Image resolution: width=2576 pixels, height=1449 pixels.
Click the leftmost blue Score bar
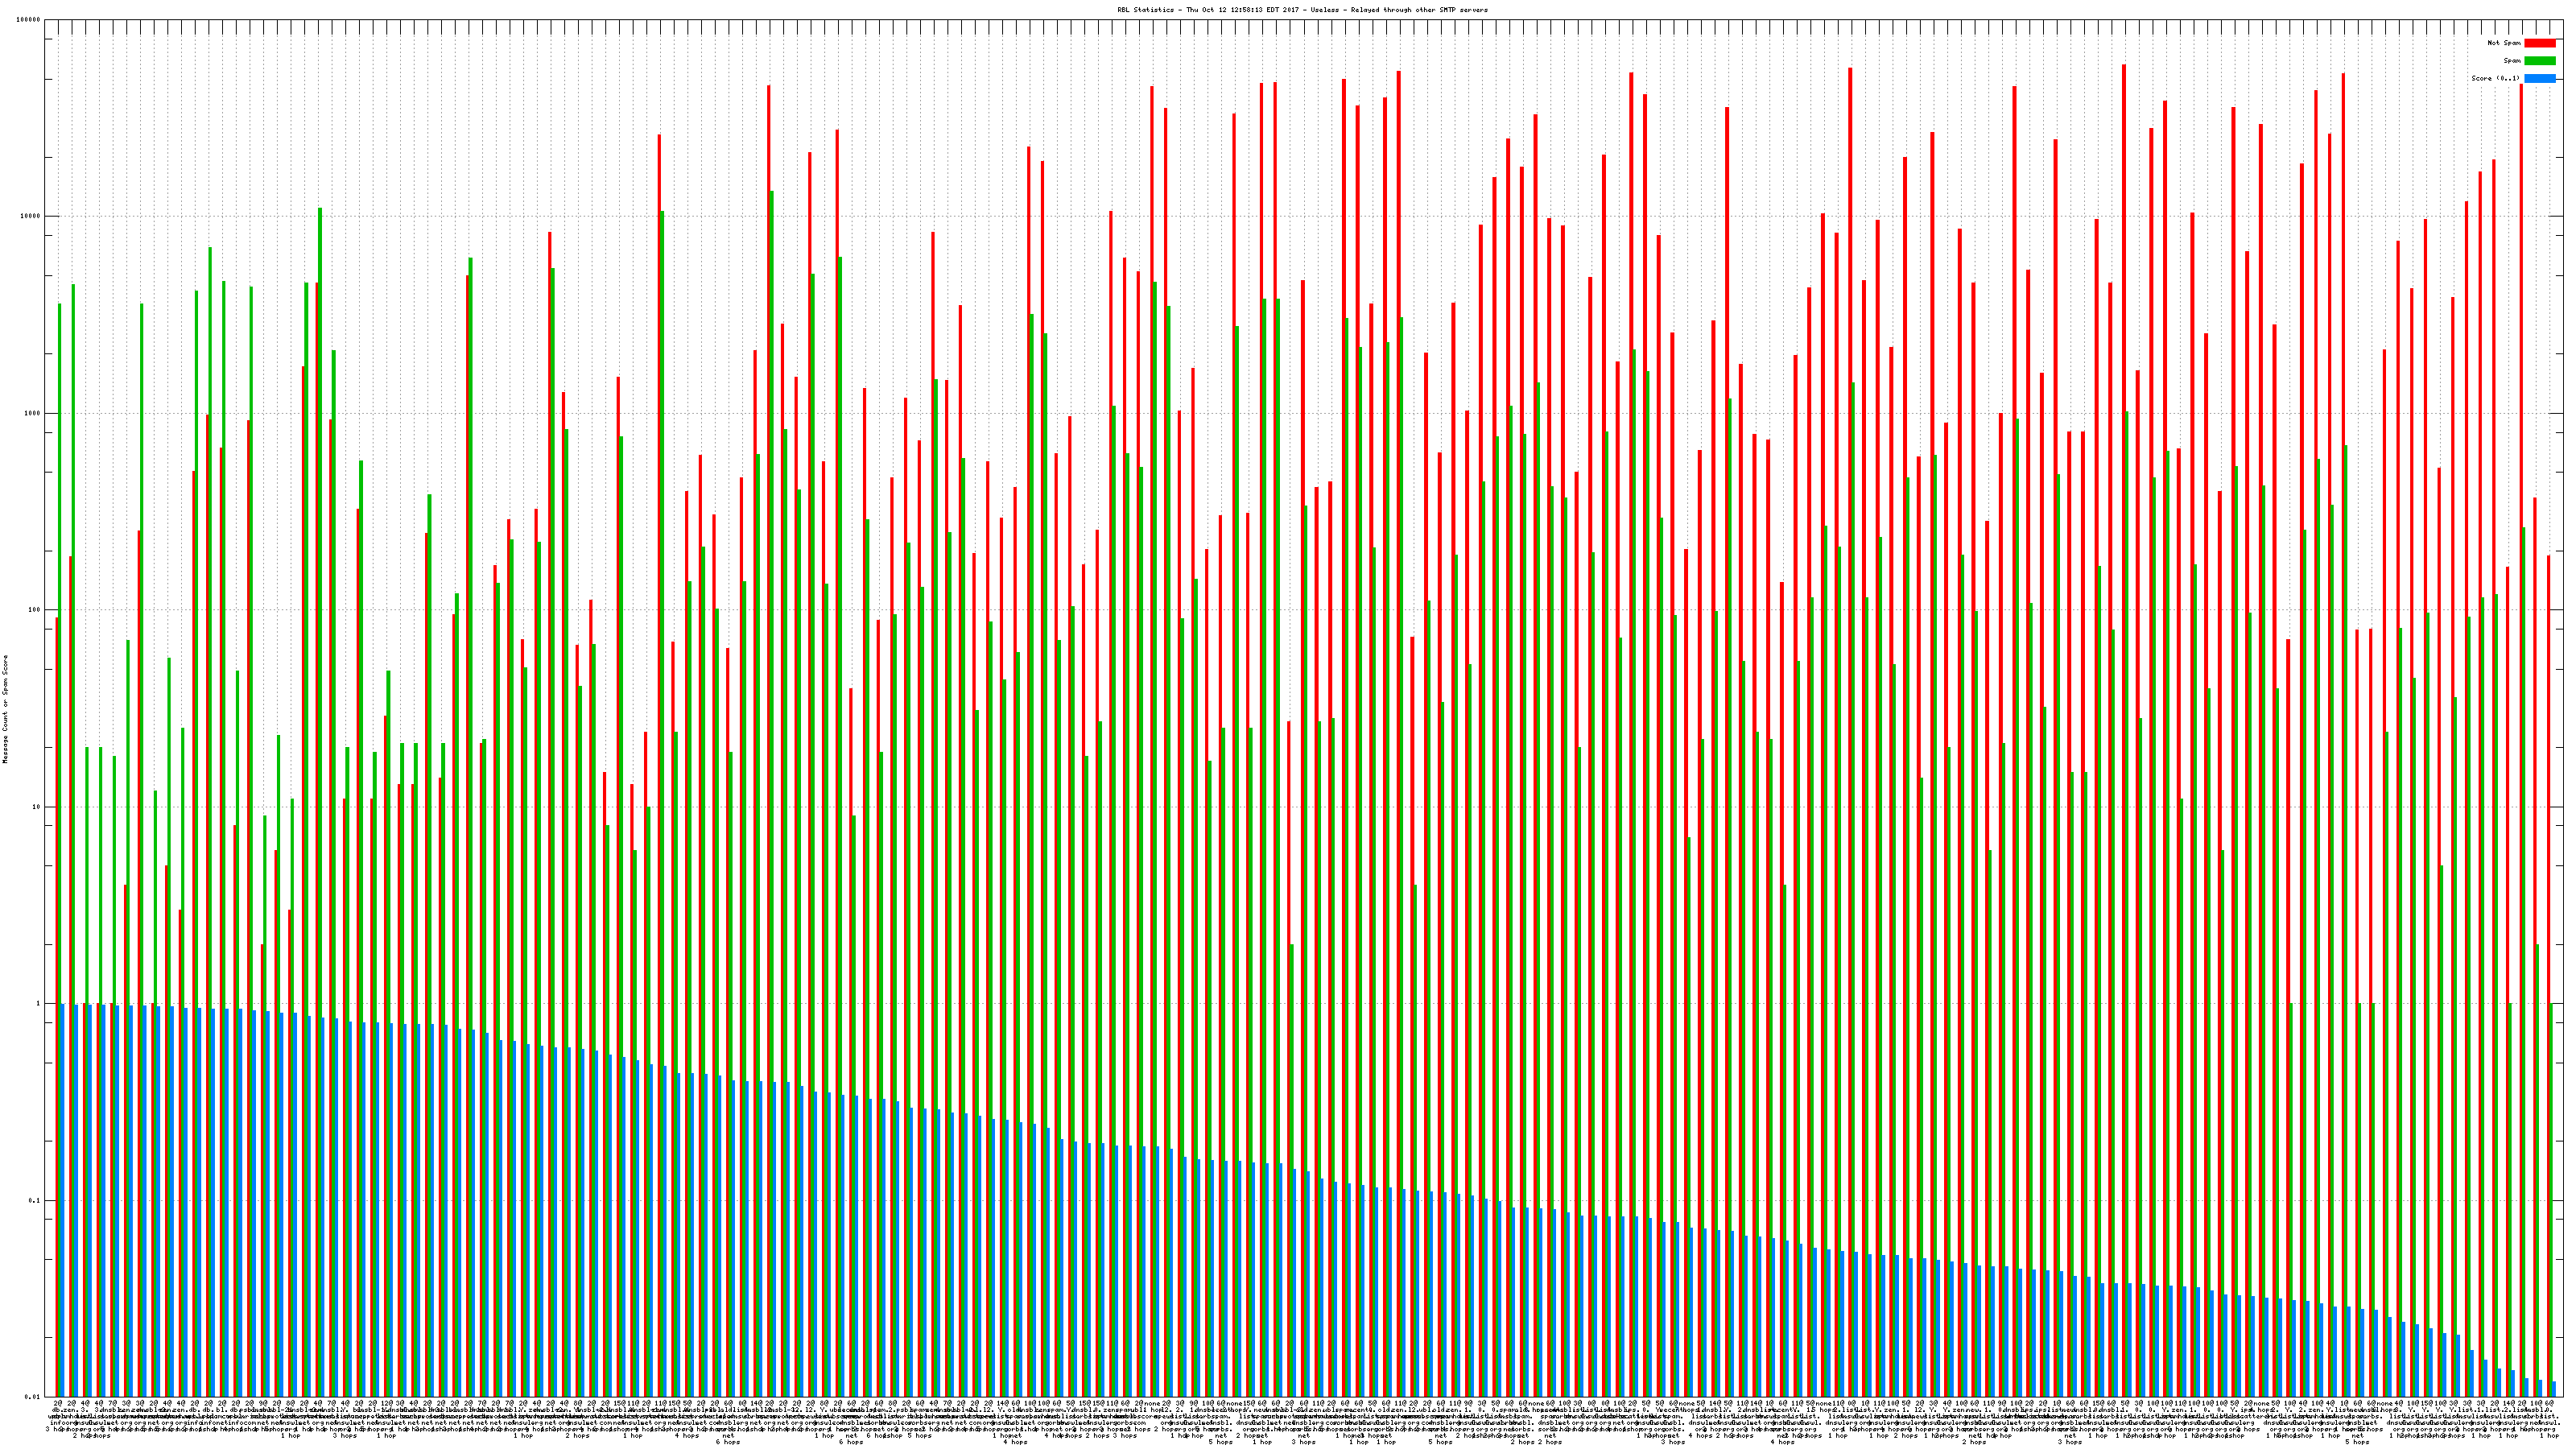(x=63, y=1200)
